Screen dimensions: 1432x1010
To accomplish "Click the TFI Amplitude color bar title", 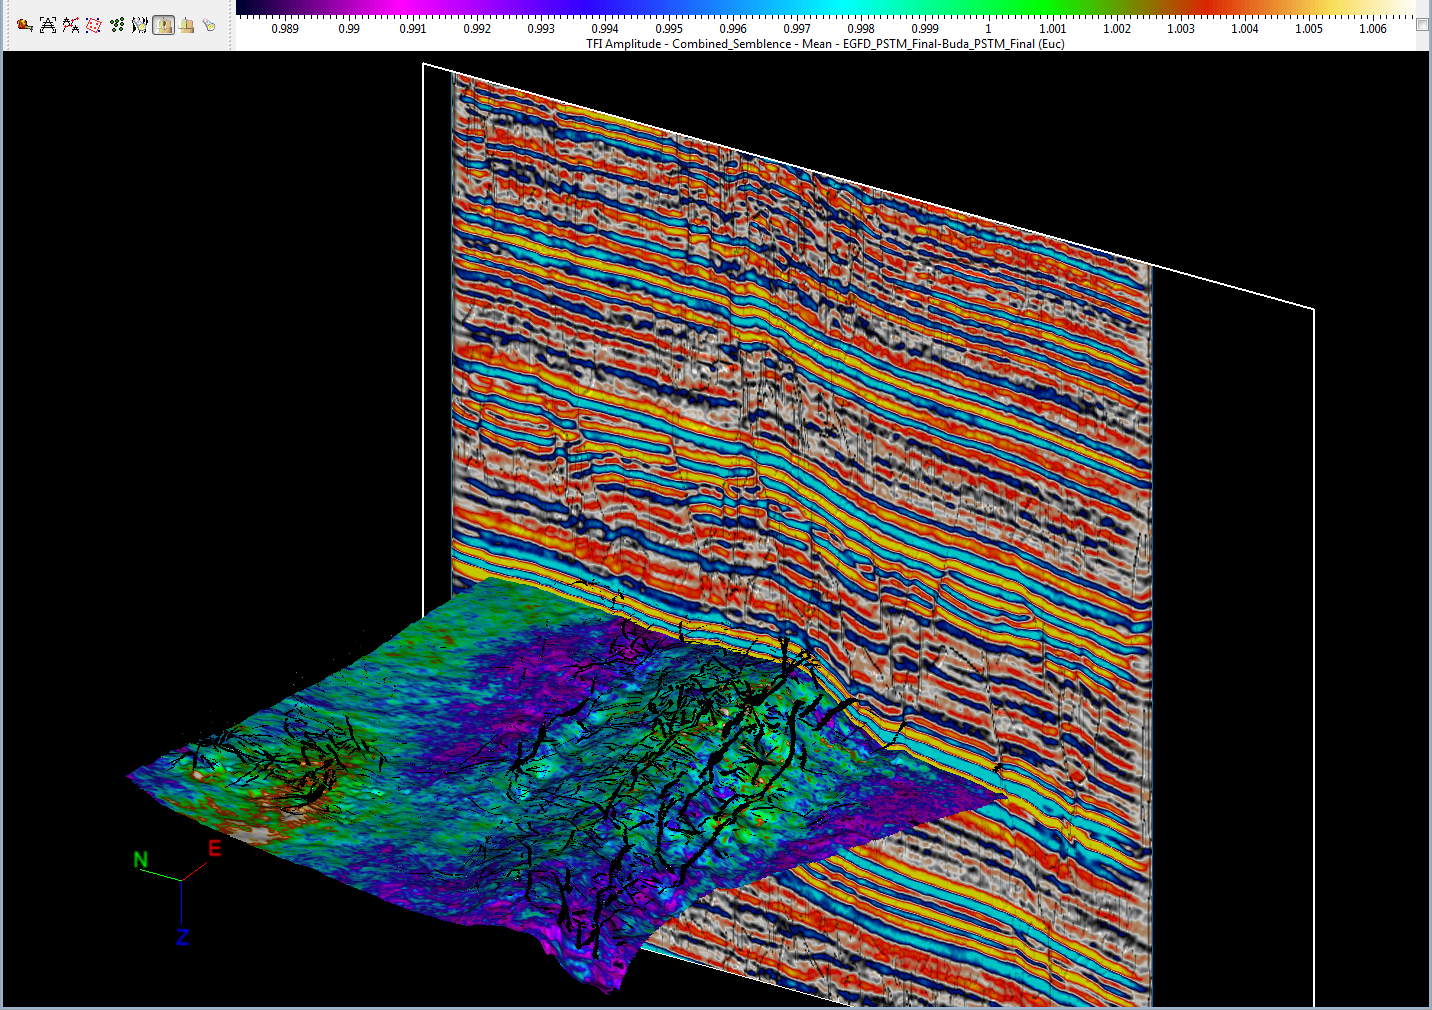I will [825, 44].
